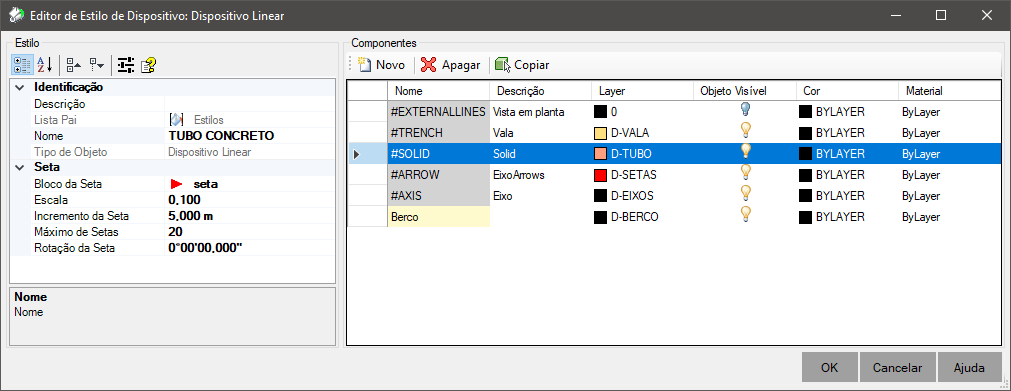Screen dimensions: 1011x391
Task: Select the Bloco da Seta property label
Action: point(68,184)
